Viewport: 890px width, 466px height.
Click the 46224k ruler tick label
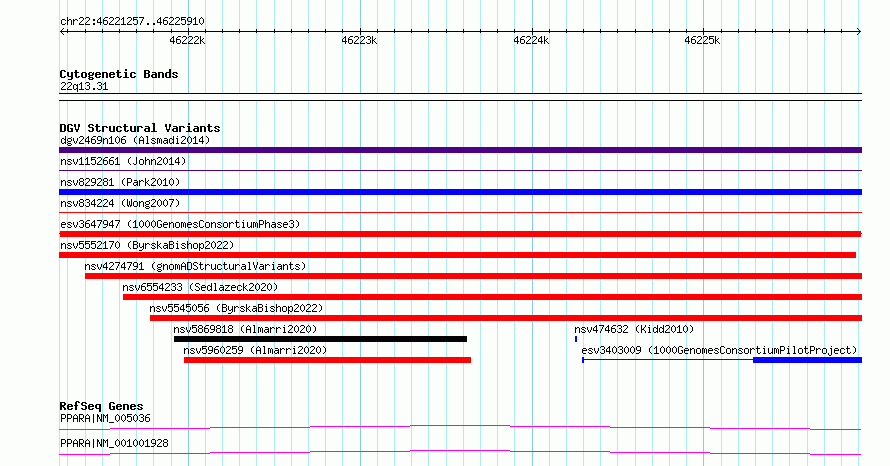[x=531, y=40]
